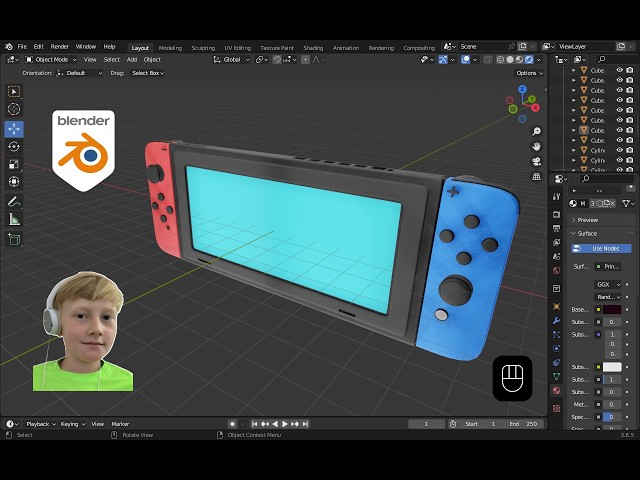640x480 pixels.
Task: Switch to the UV Editing tab
Action: pos(238,48)
